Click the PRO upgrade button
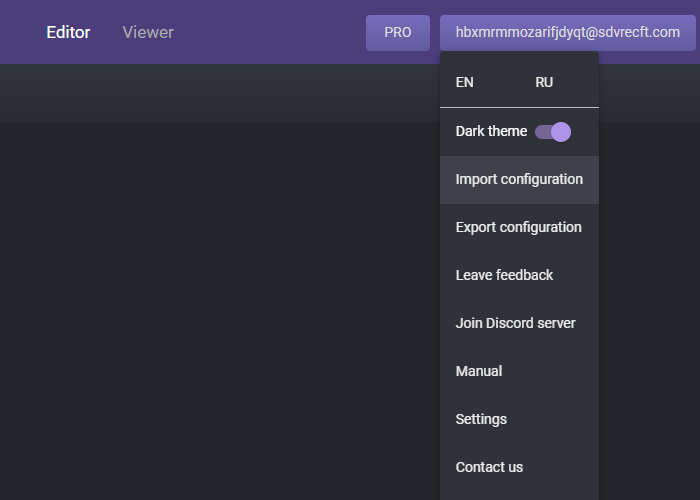700x500 pixels. pos(398,33)
